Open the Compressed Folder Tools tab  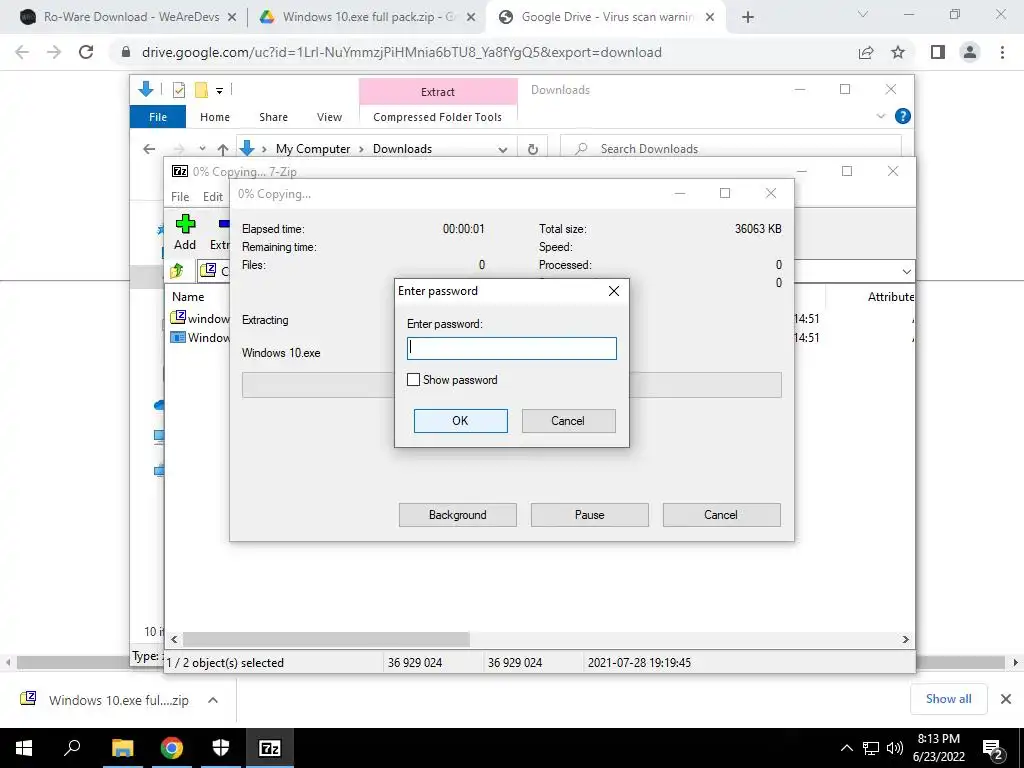tap(438, 117)
